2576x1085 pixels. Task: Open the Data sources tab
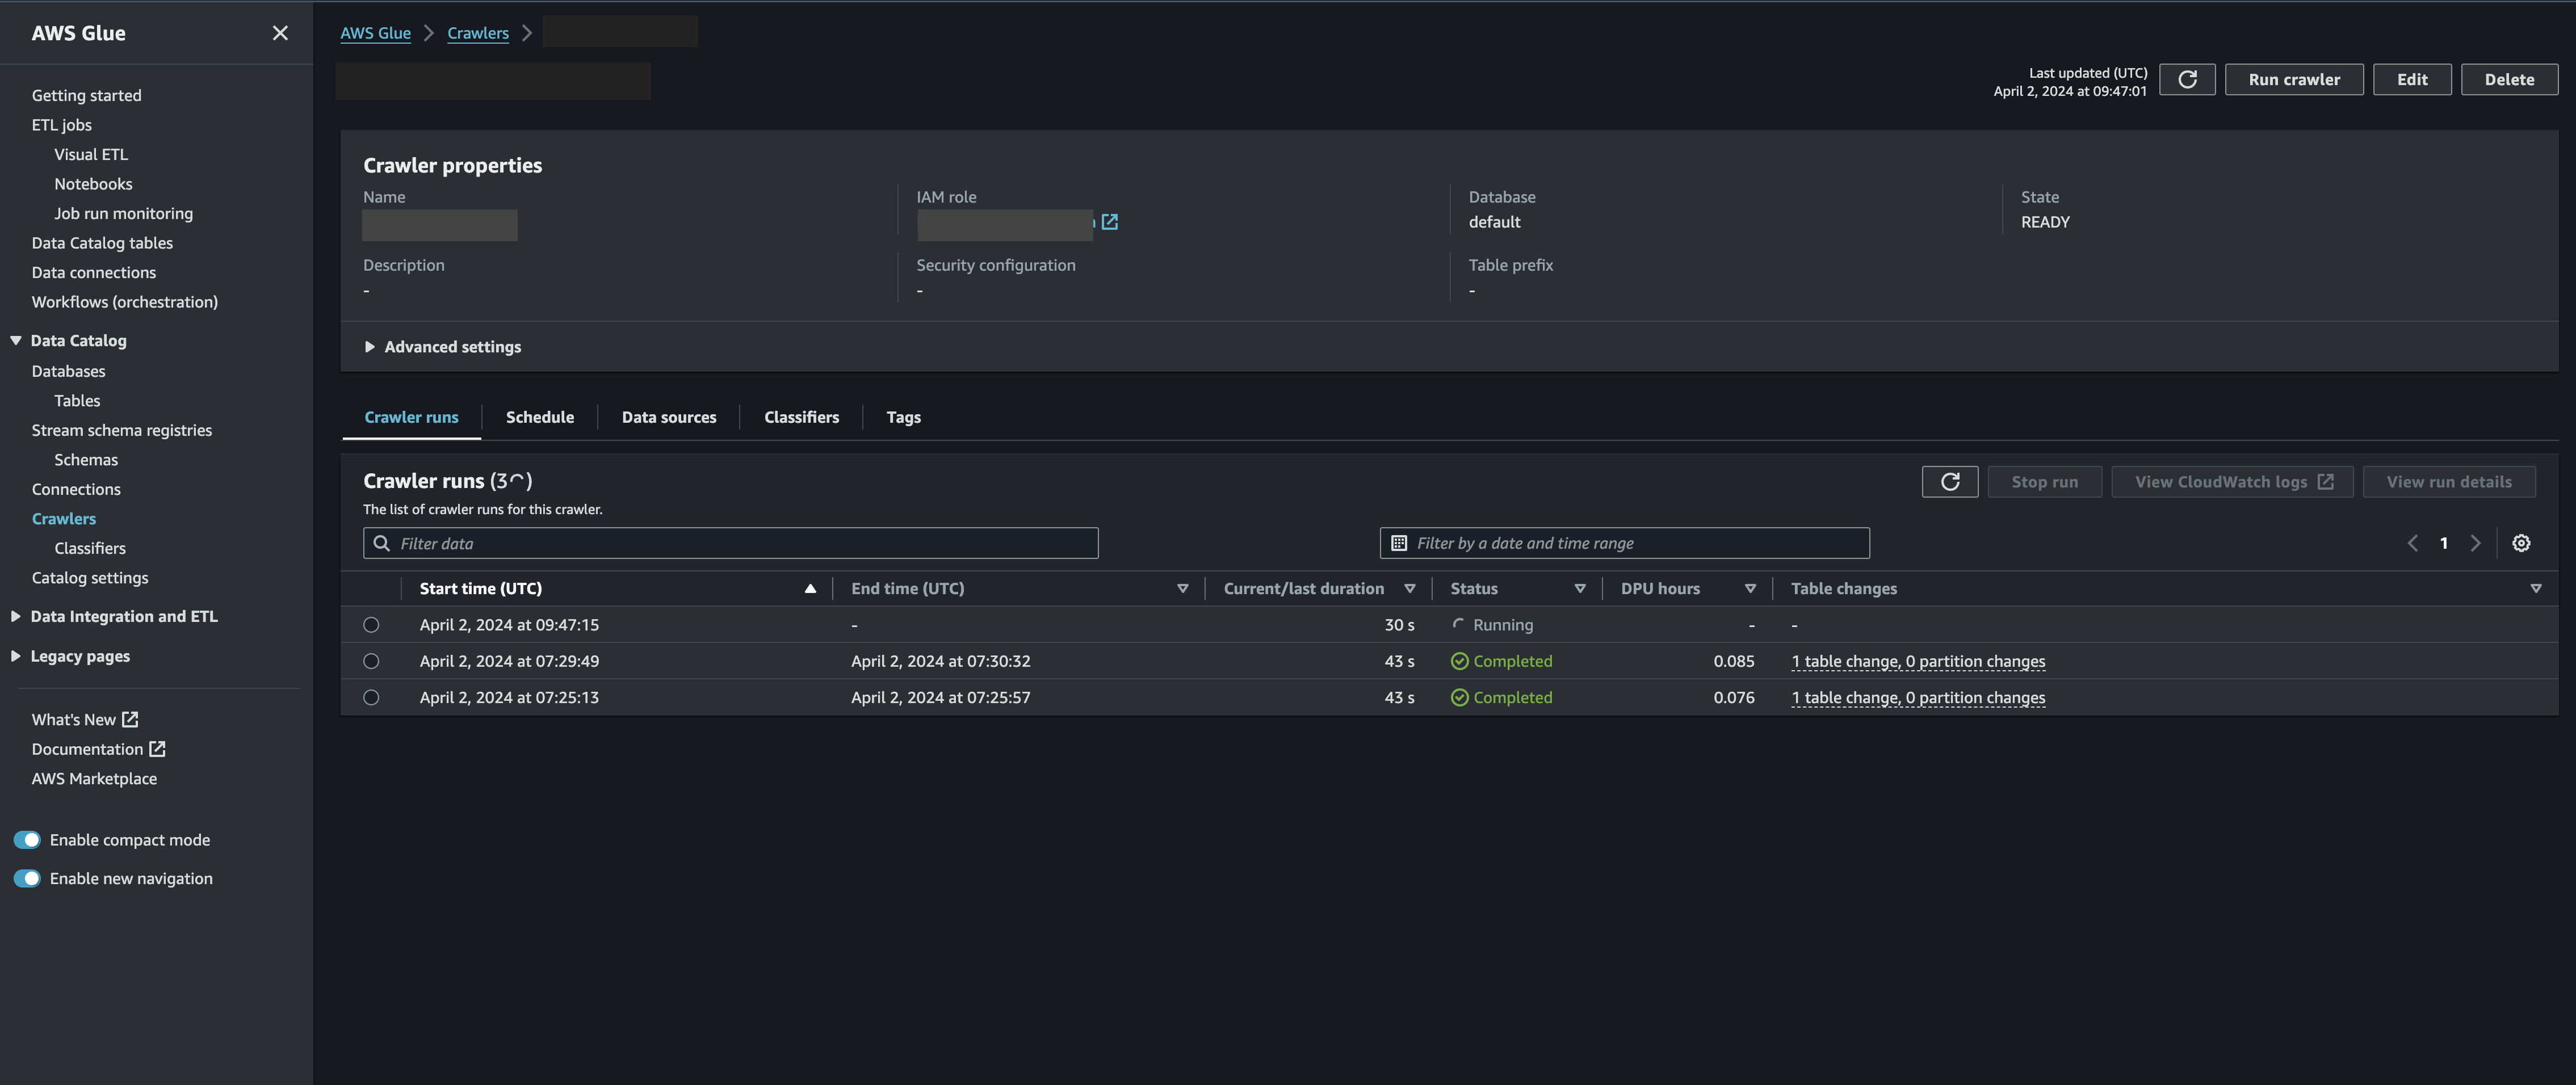click(x=669, y=418)
